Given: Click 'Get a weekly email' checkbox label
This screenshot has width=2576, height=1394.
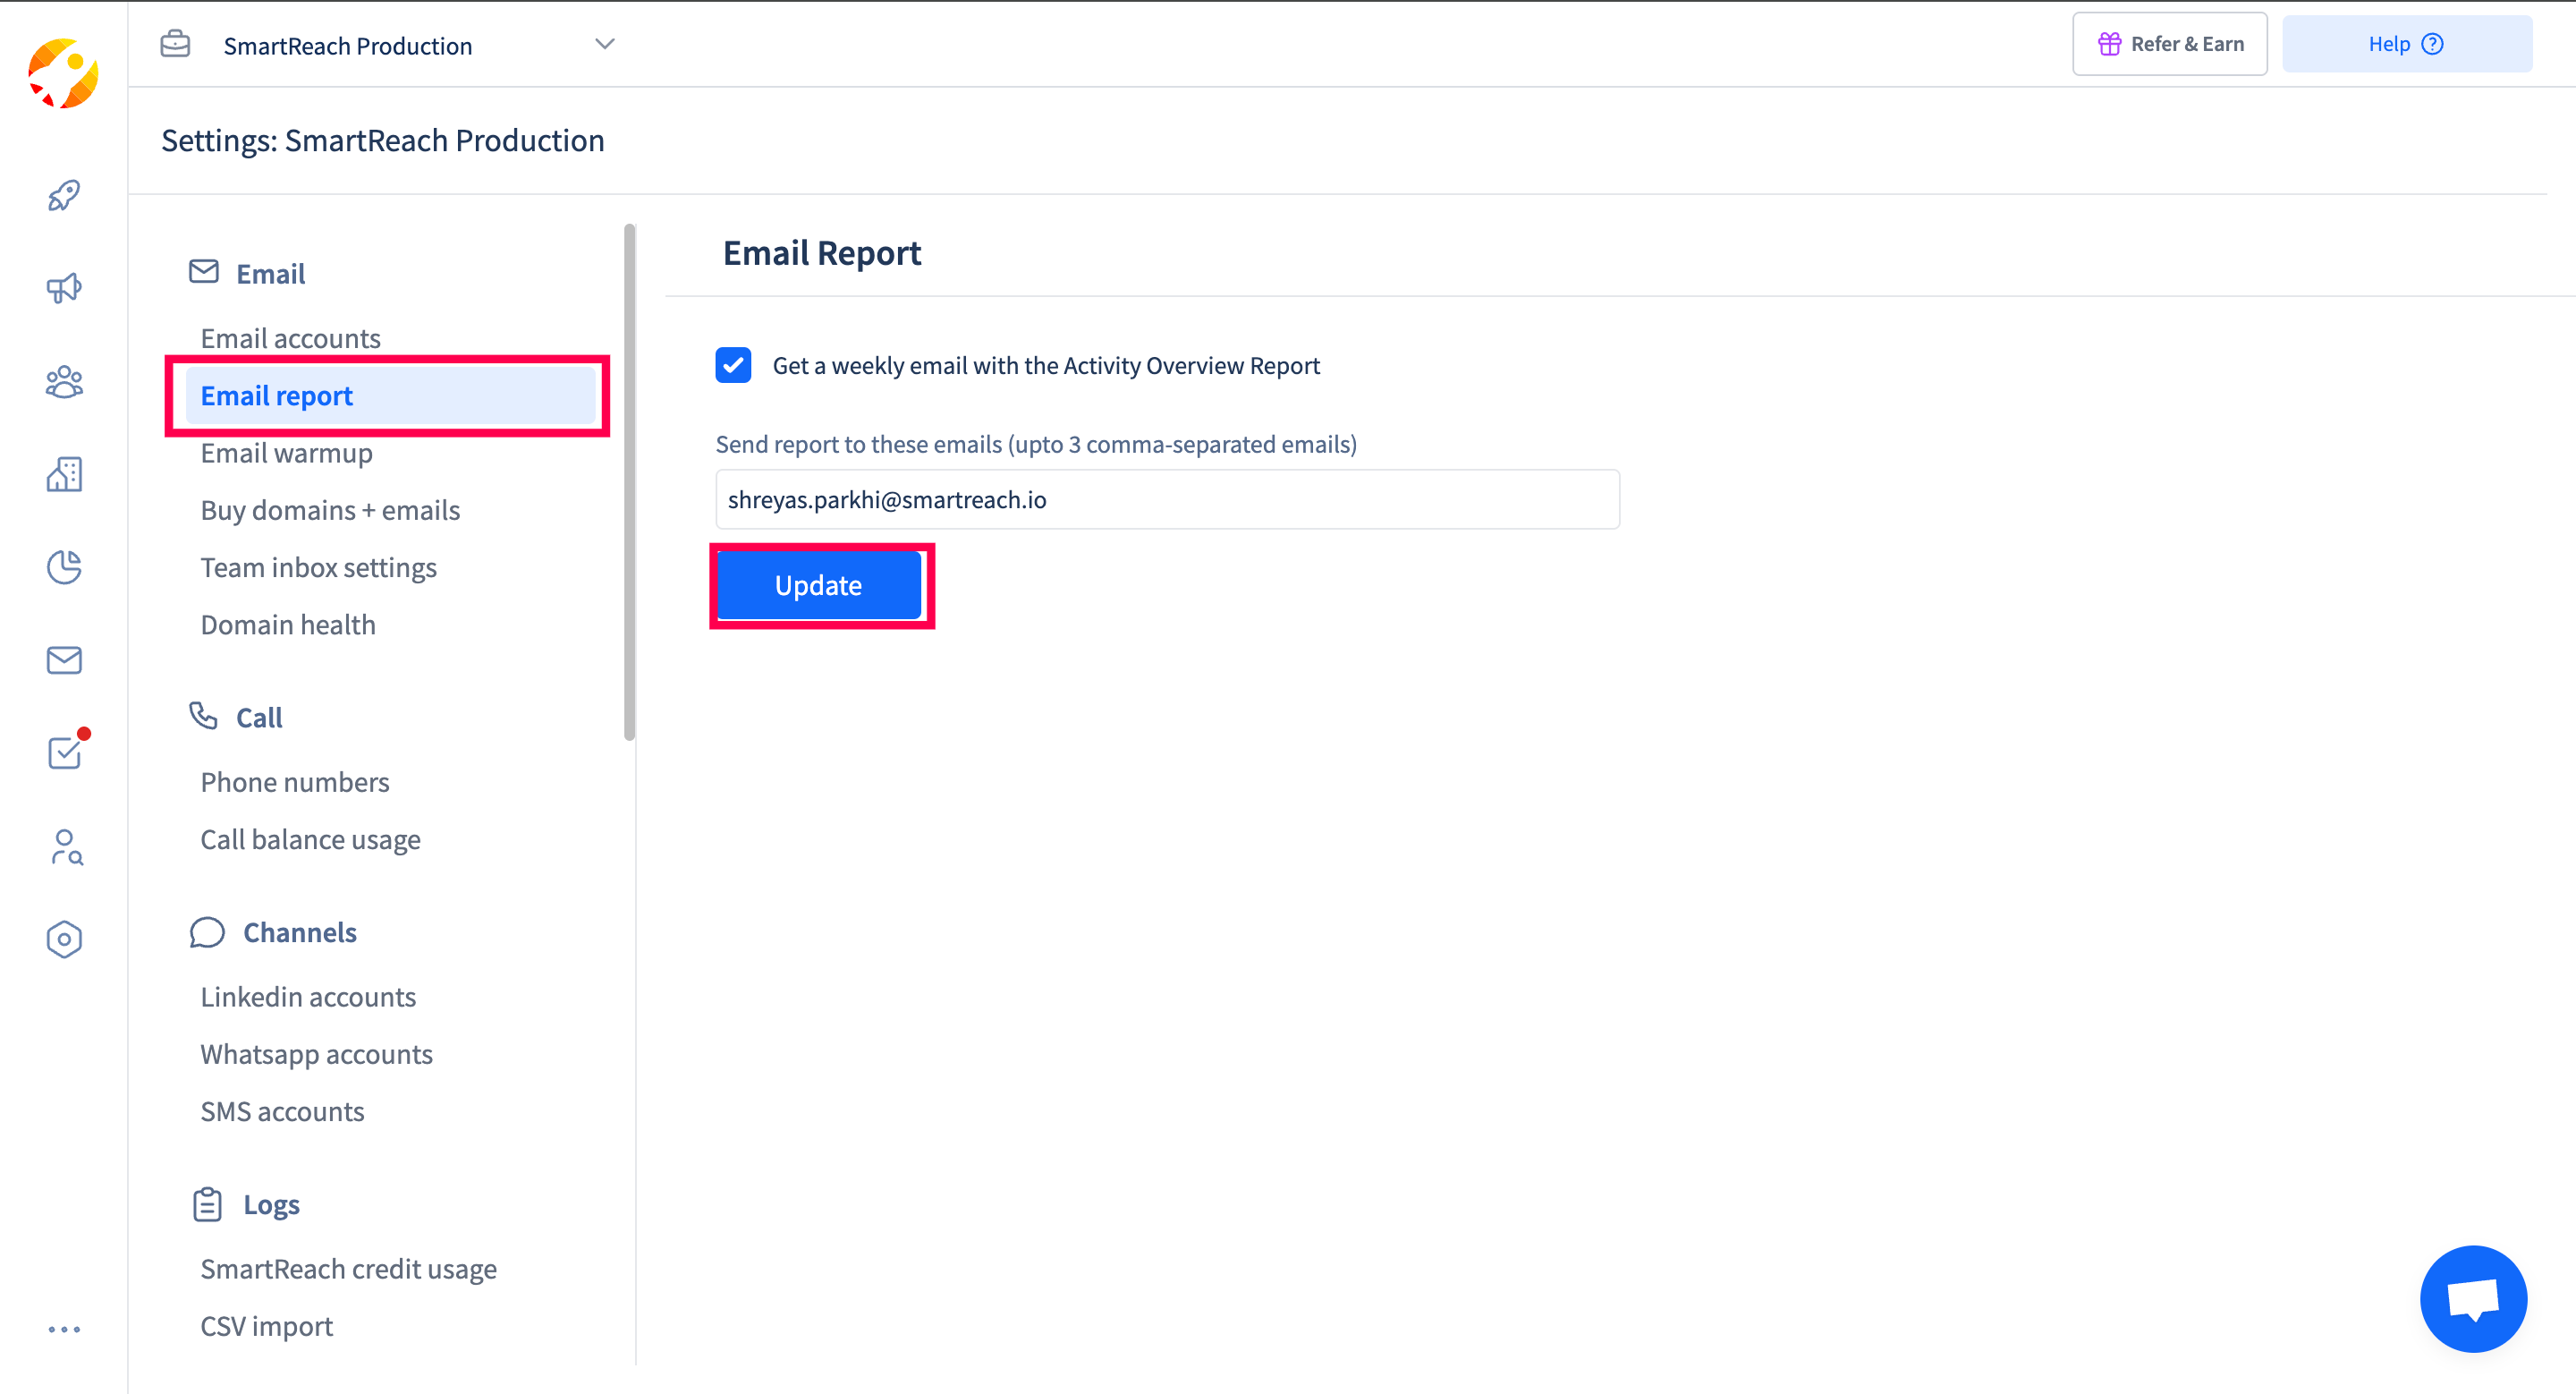Looking at the screenshot, I should (x=1046, y=366).
